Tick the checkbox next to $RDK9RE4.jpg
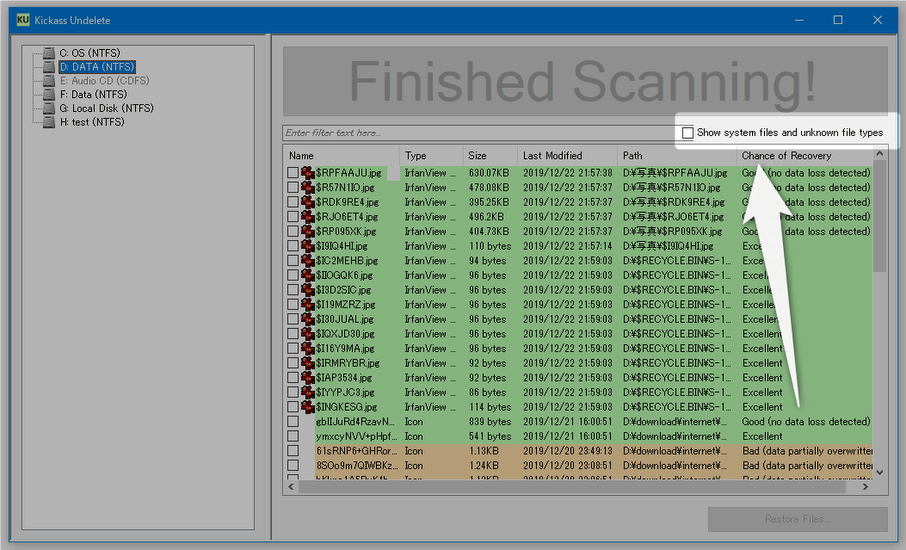Image resolution: width=906 pixels, height=550 pixels. (293, 202)
